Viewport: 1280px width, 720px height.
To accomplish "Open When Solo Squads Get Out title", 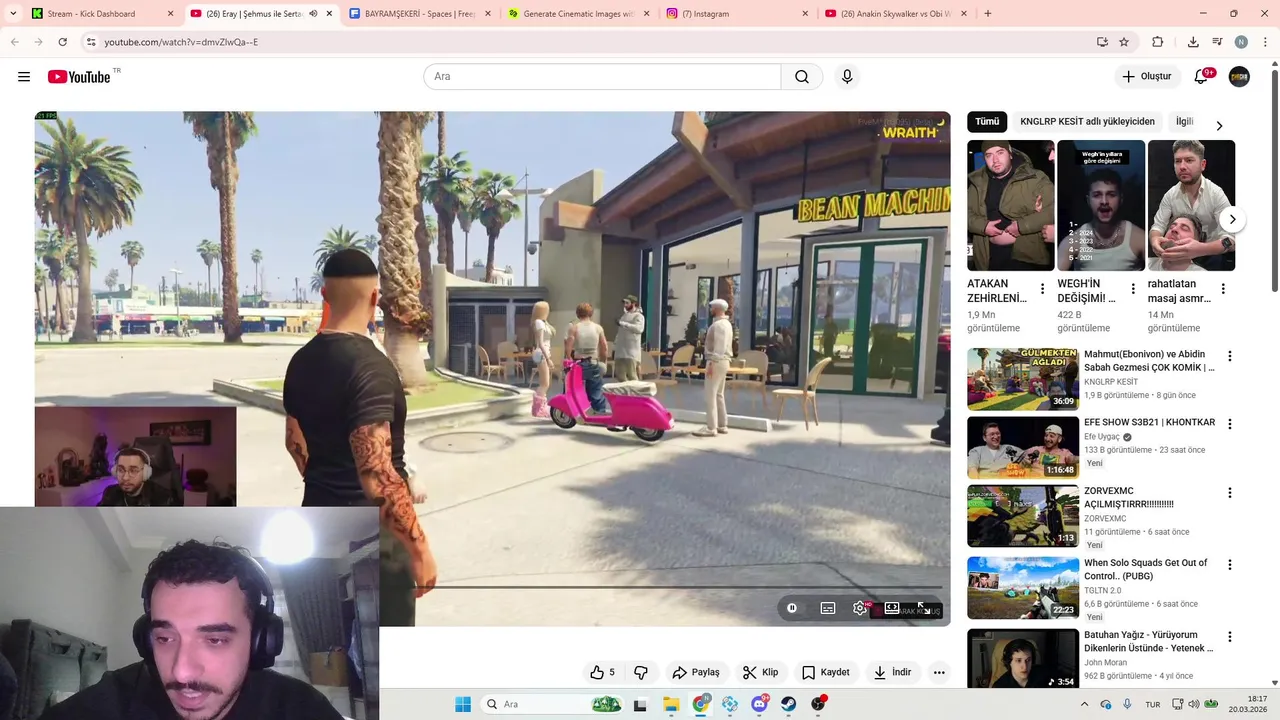I will tap(1146, 569).
